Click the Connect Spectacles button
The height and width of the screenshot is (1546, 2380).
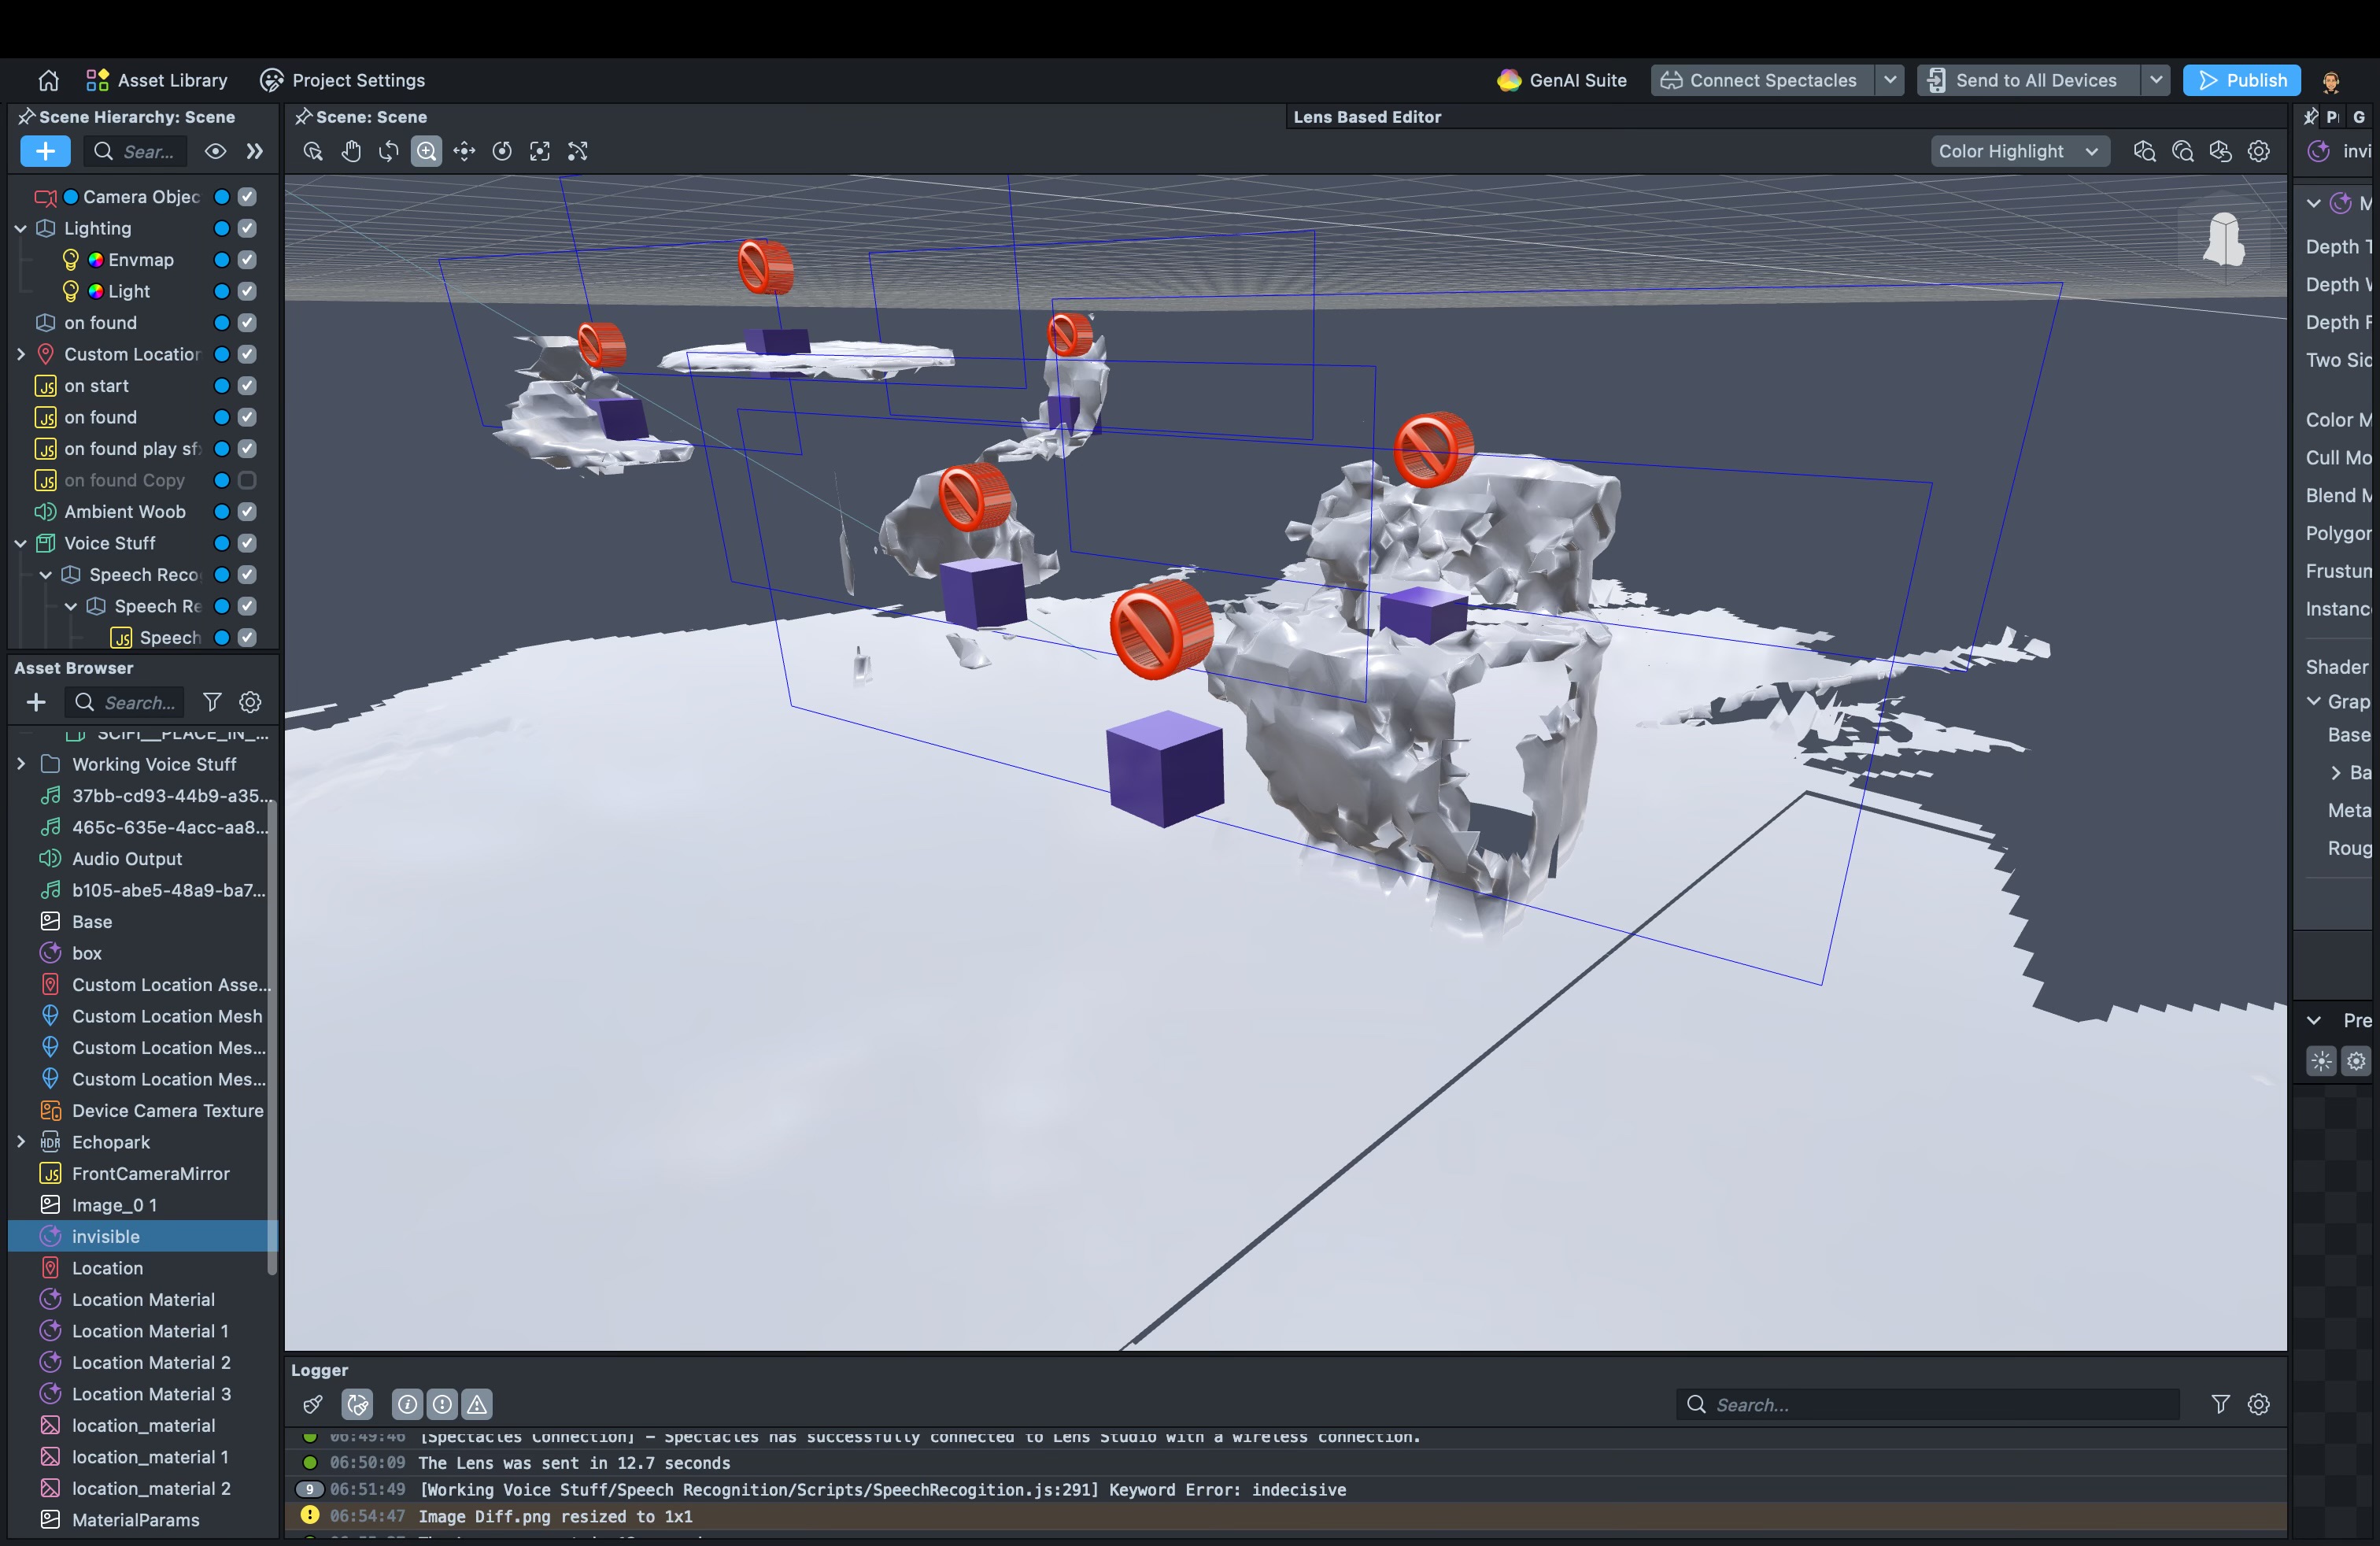(1761, 80)
